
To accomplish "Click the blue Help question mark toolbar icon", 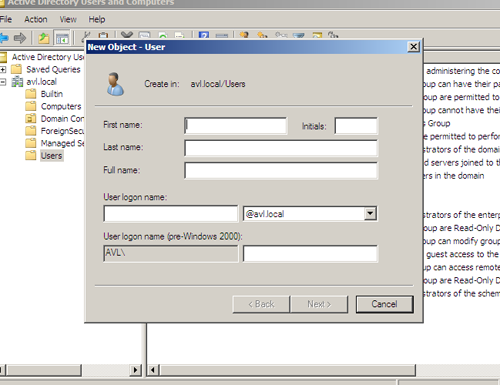I will [204, 35].
